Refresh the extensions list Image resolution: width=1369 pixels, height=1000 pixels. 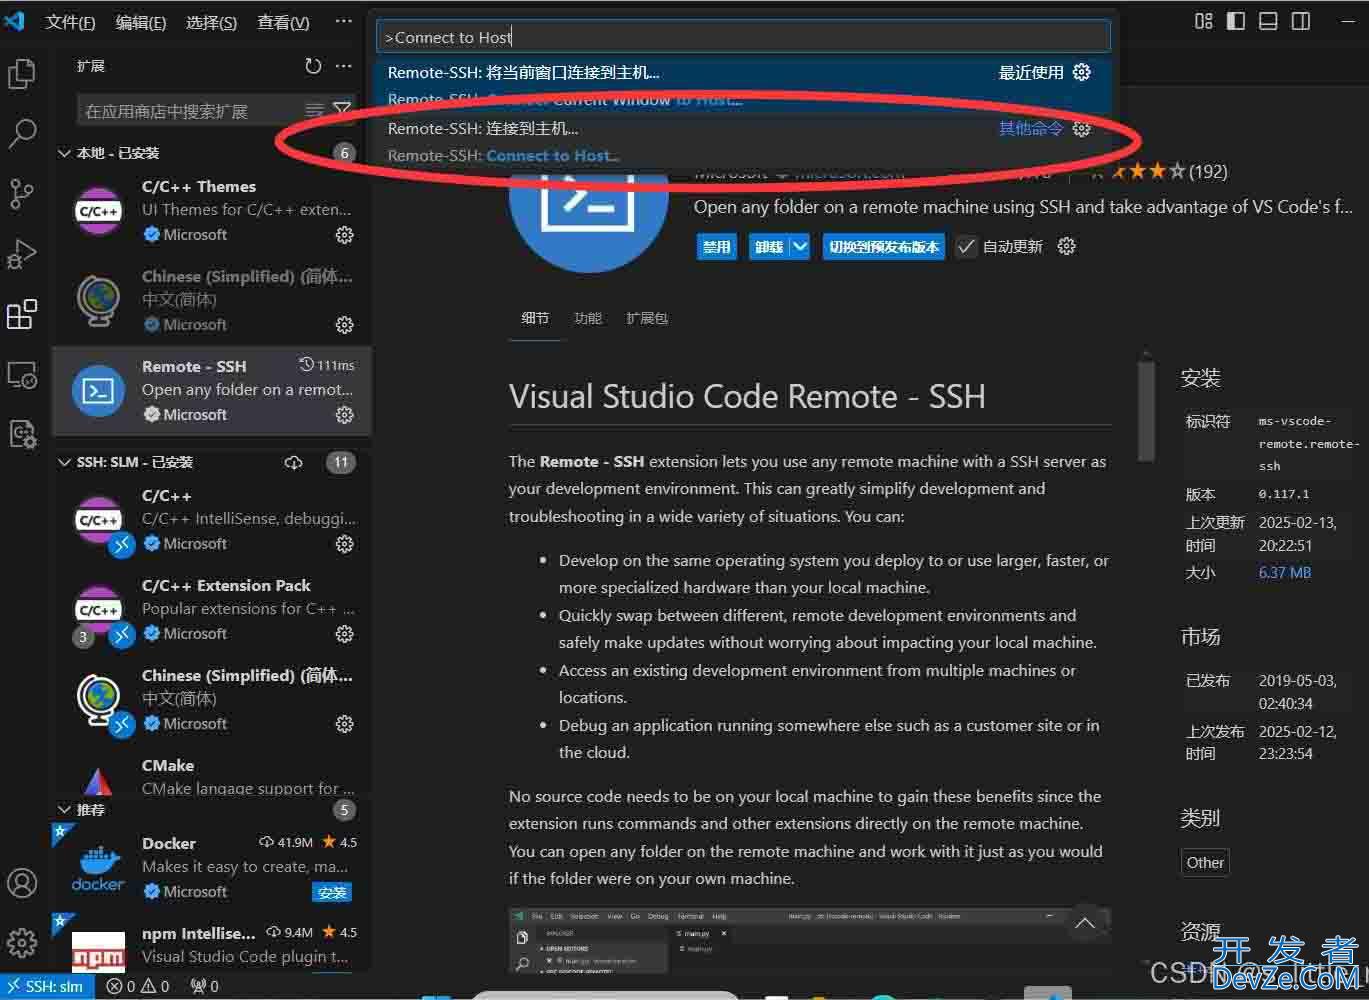click(x=313, y=66)
